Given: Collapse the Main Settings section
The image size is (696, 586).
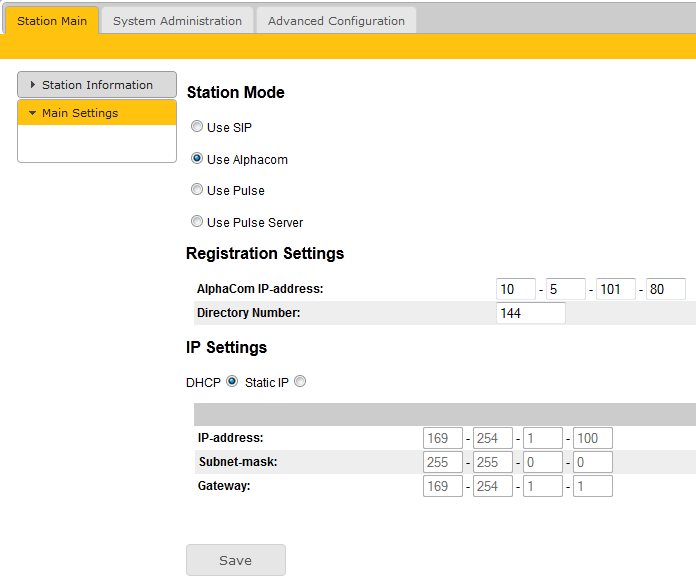Looking at the screenshot, I should [97, 113].
